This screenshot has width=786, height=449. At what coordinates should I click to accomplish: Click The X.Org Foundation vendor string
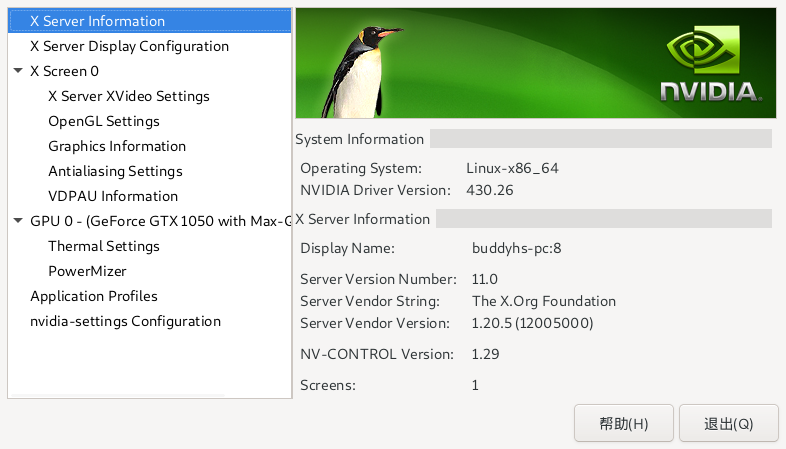click(544, 301)
